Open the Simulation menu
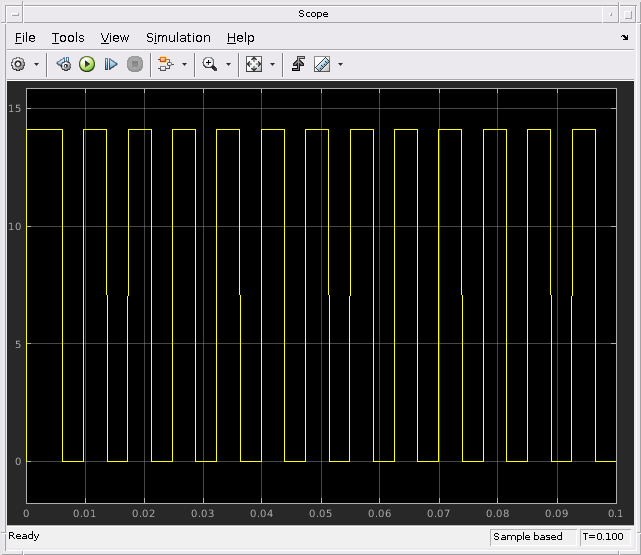The height and width of the screenshot is (555, 641). pyautogui.click(x=178, y=37)
